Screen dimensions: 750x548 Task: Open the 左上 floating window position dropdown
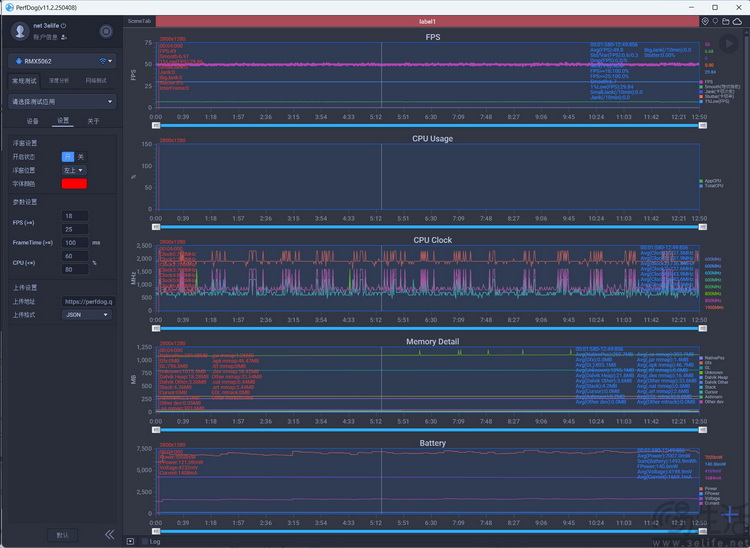(74, 170)
